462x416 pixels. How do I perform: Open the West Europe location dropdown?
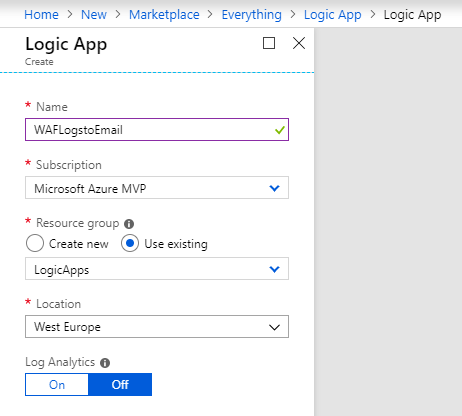157,327
